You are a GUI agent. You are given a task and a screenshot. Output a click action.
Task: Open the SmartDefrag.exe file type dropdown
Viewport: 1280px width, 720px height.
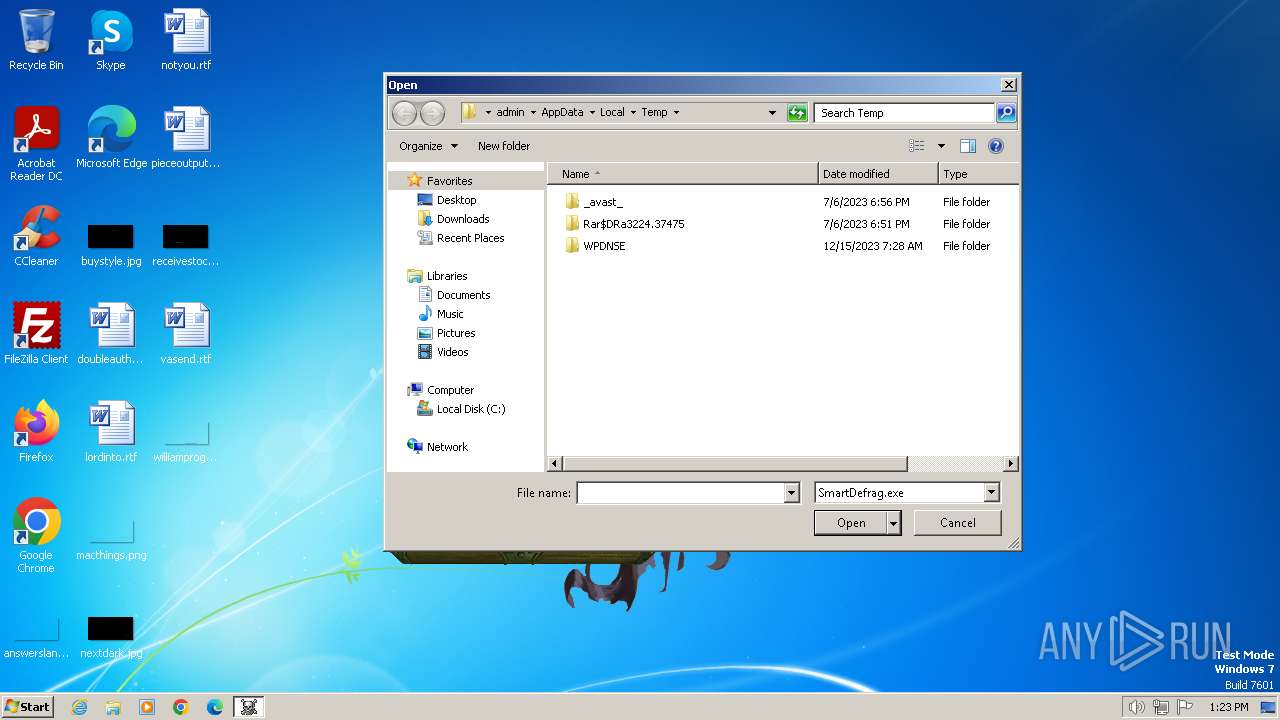click(991, 493)
